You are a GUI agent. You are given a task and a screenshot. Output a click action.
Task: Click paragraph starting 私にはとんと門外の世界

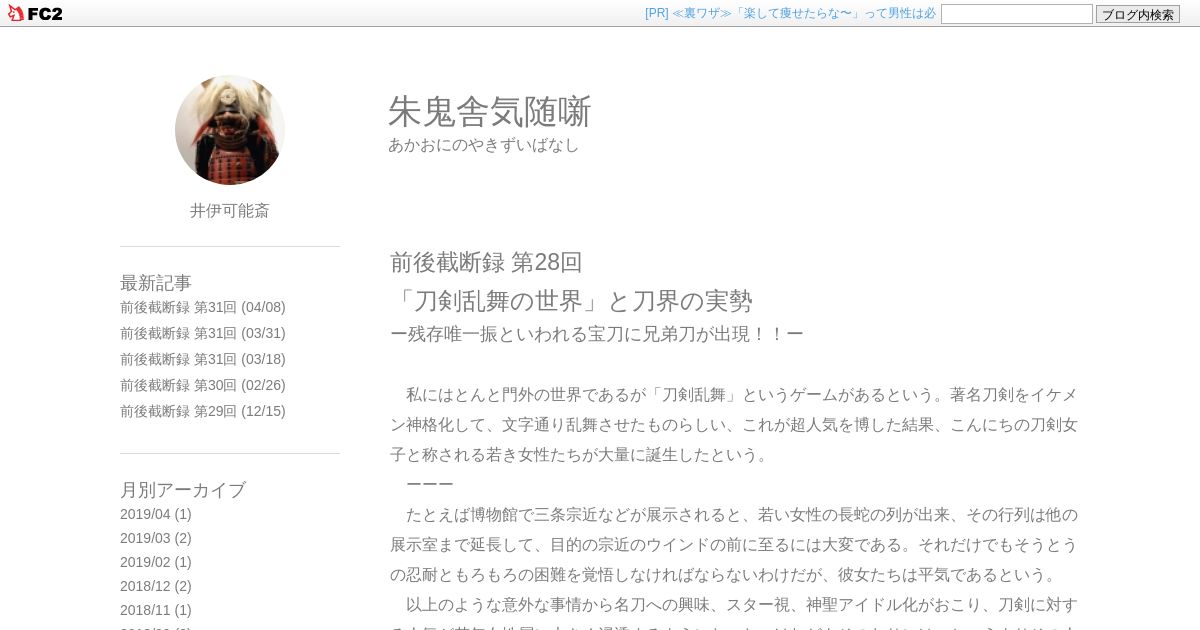pyautogui.click(x=734, y=424)
